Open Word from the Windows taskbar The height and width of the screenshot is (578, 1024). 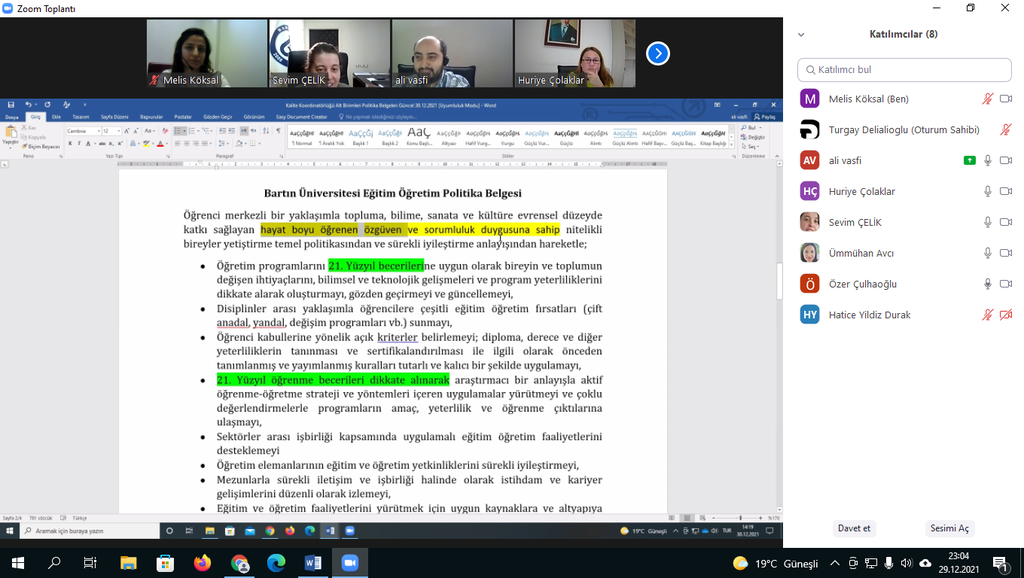pos(313,563)
